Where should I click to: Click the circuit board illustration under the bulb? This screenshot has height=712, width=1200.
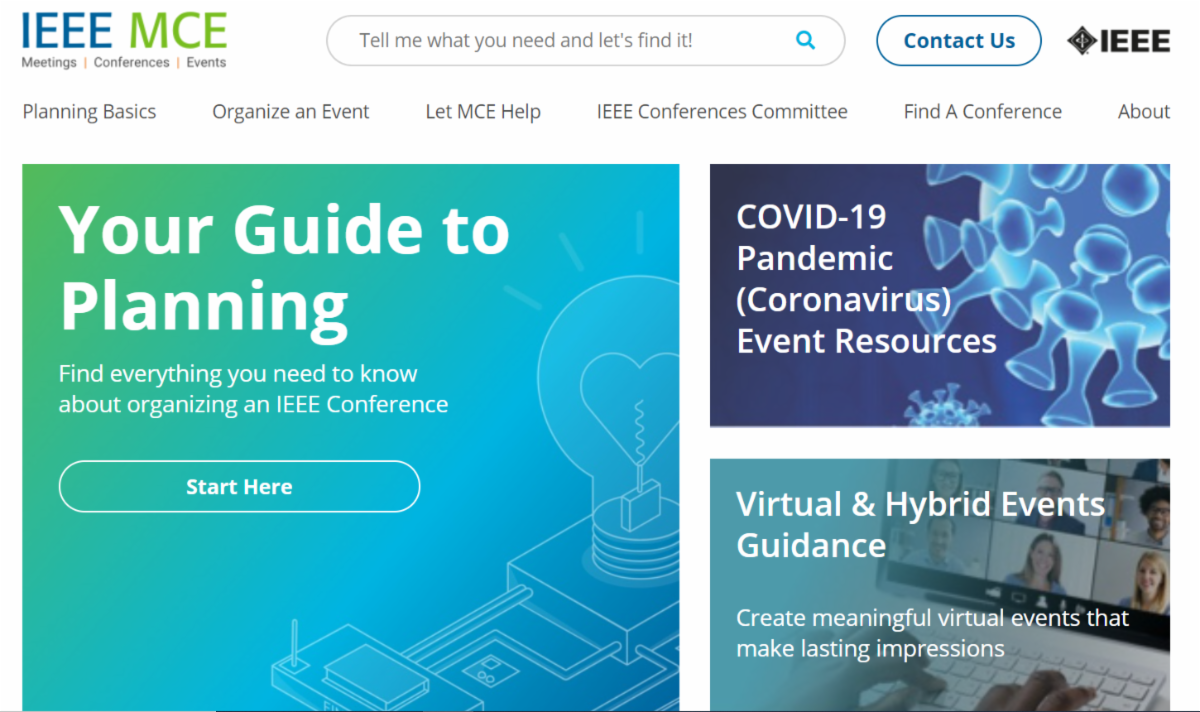tap(470, 640)
